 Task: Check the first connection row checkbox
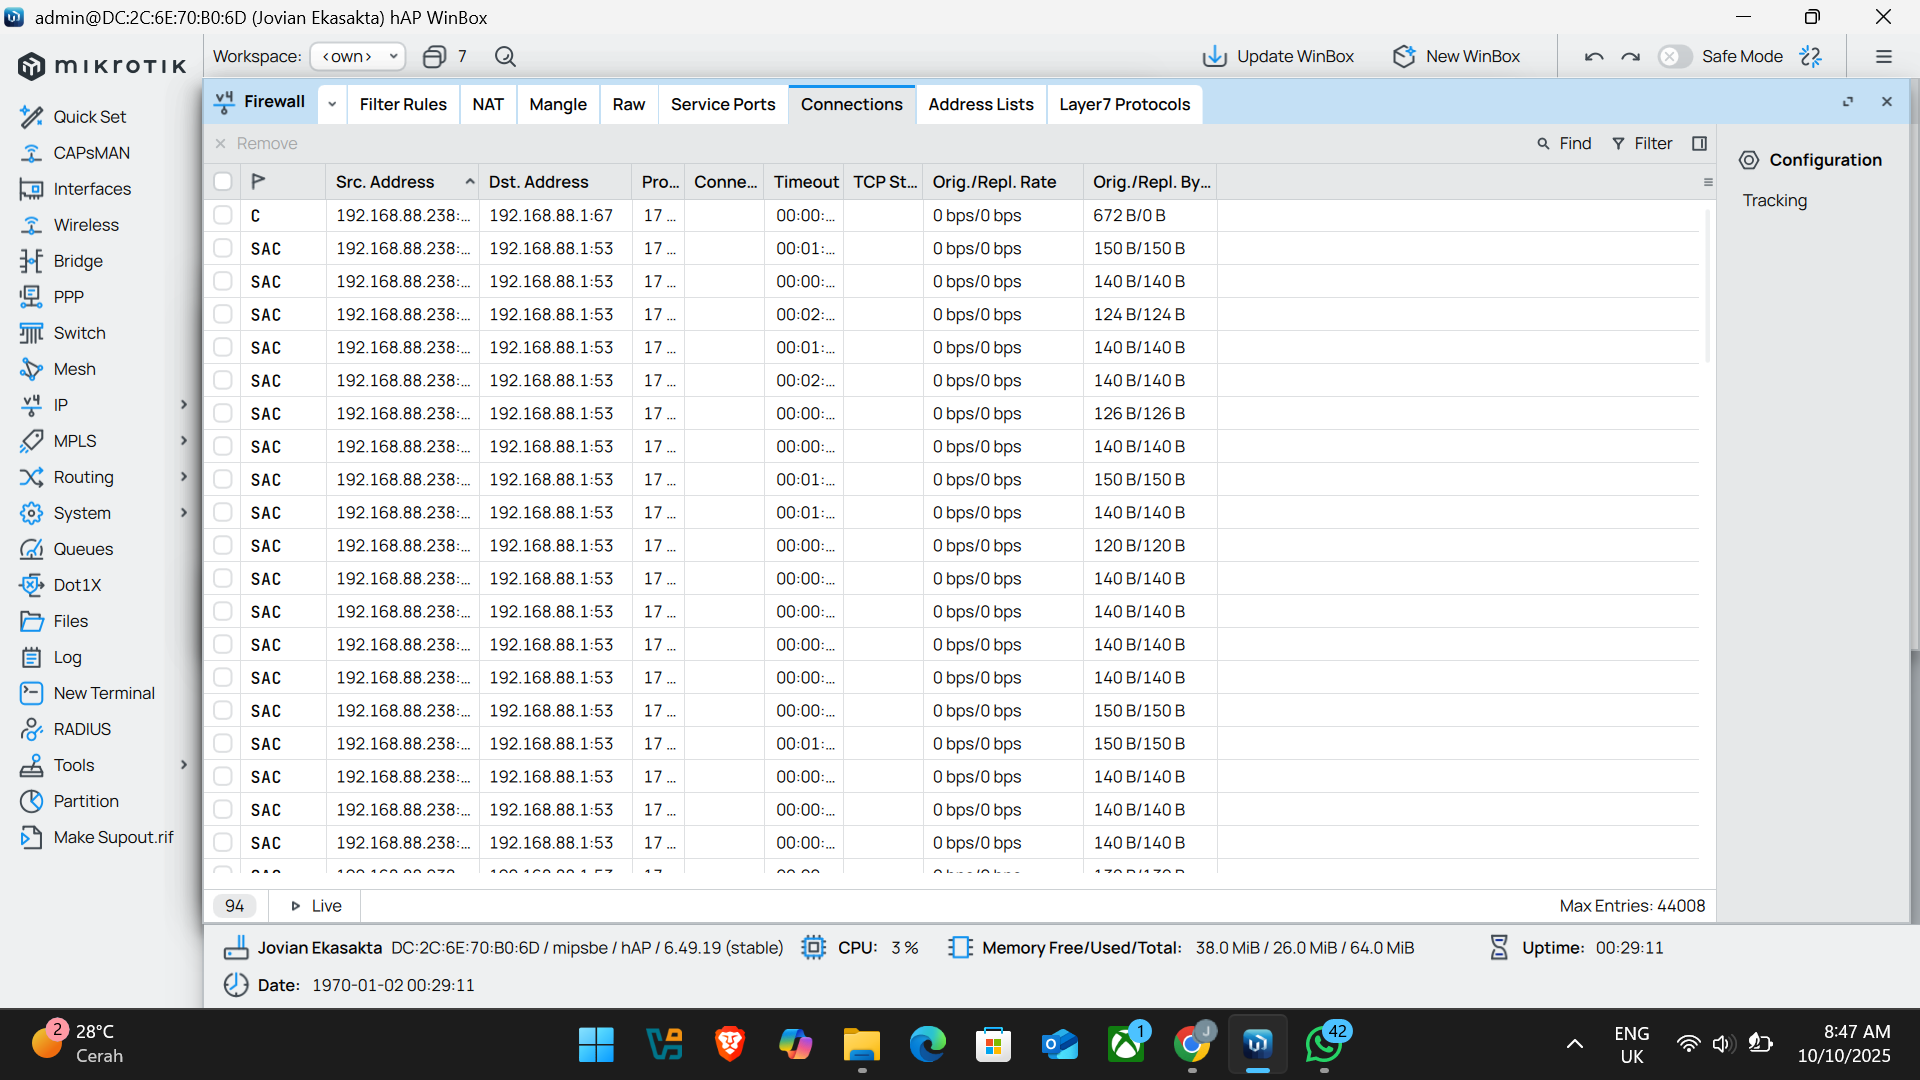click(223, 215)
